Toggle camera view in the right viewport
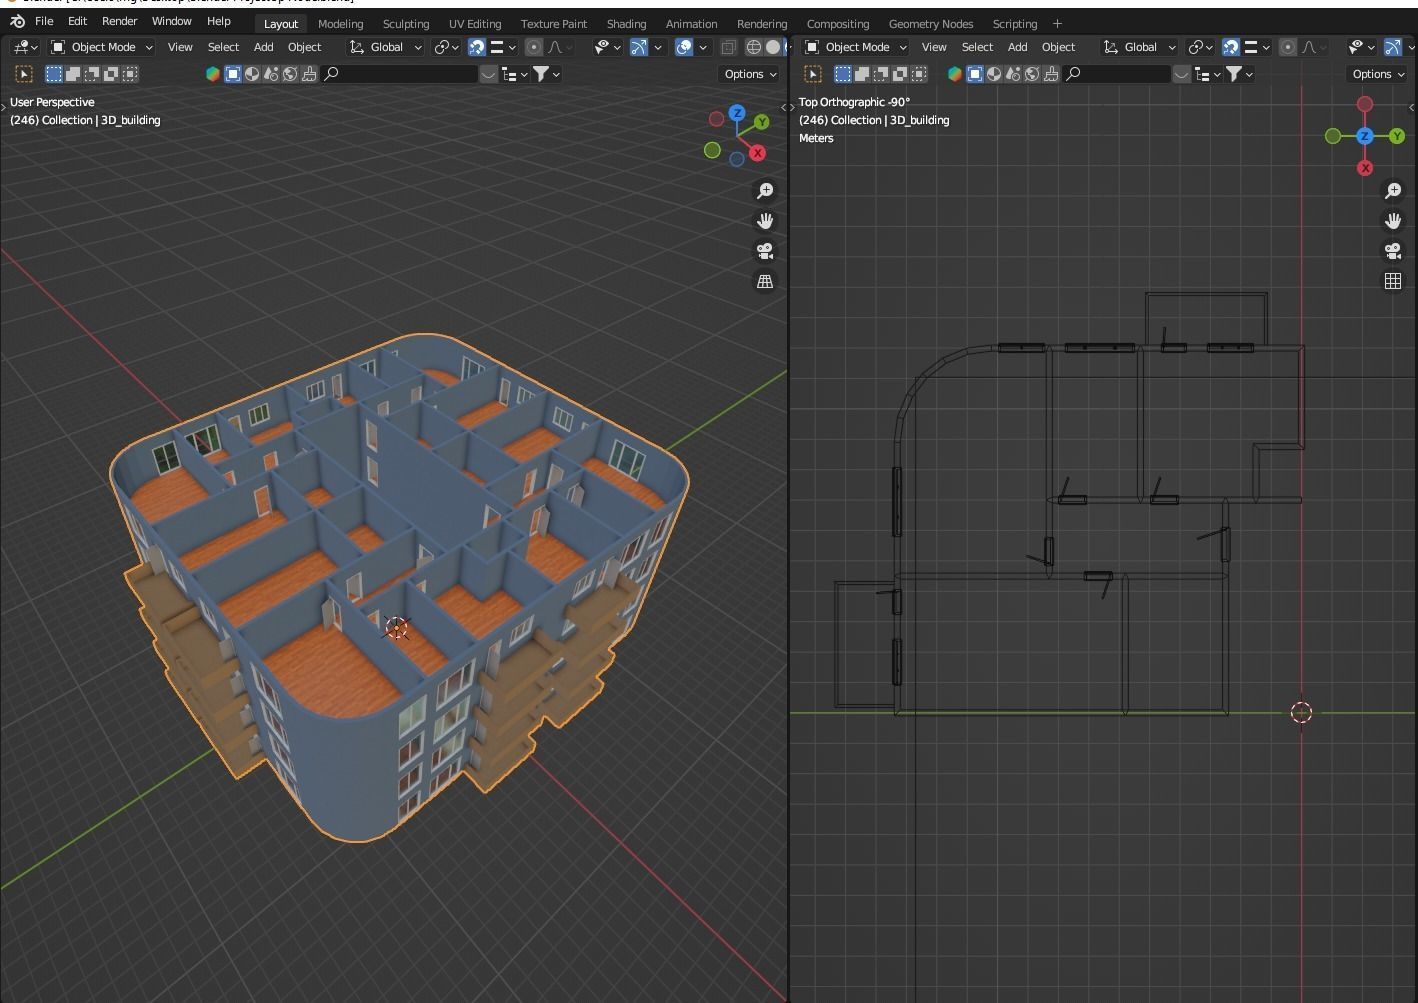 coord(1393,251)
